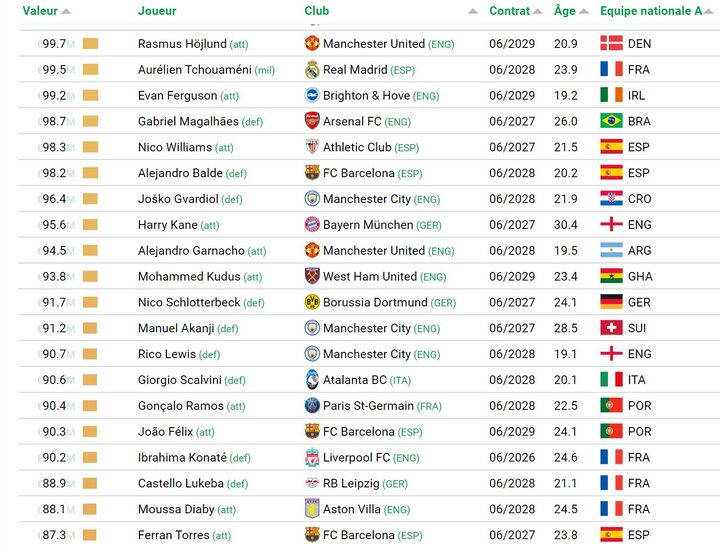Open the Aston Villa club link
The width and height of the screenshot is (720, 553).
click(352, 509)
